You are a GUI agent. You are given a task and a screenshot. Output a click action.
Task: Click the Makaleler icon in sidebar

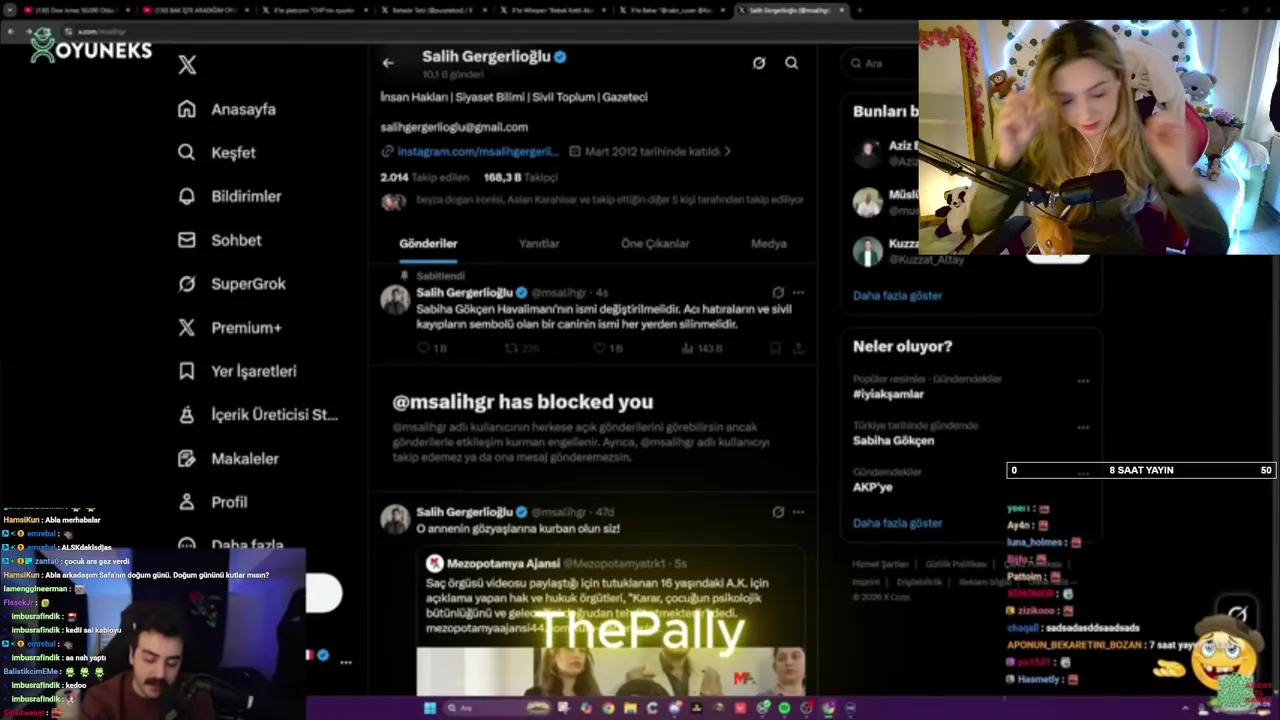(187, 458)
